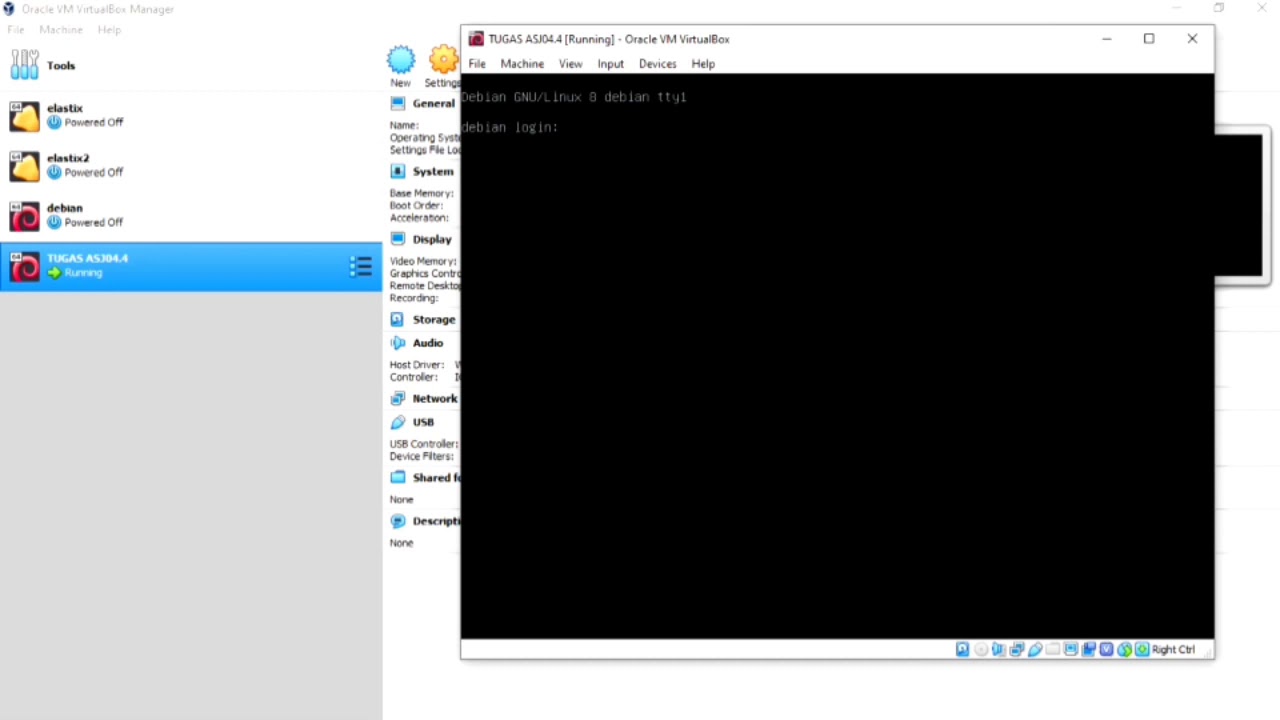Viewport: 1280px width, 720px height.
Task: Click the Description section icon
Action: 398,521
